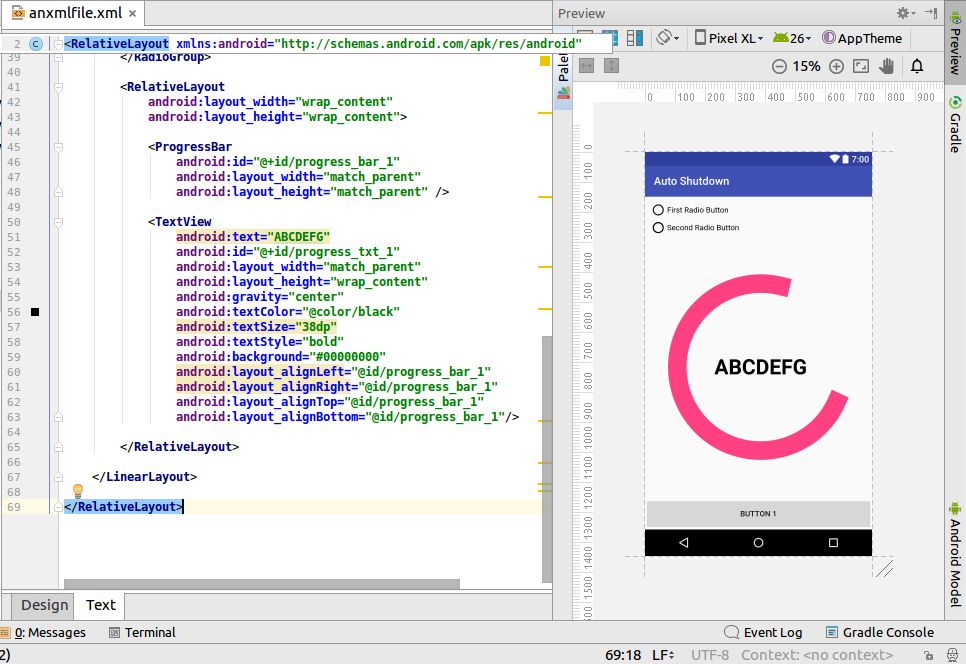This screenshot has width=966, height=664.
Task: Change the LF line separator setting
Action: [x=663, y=655]
